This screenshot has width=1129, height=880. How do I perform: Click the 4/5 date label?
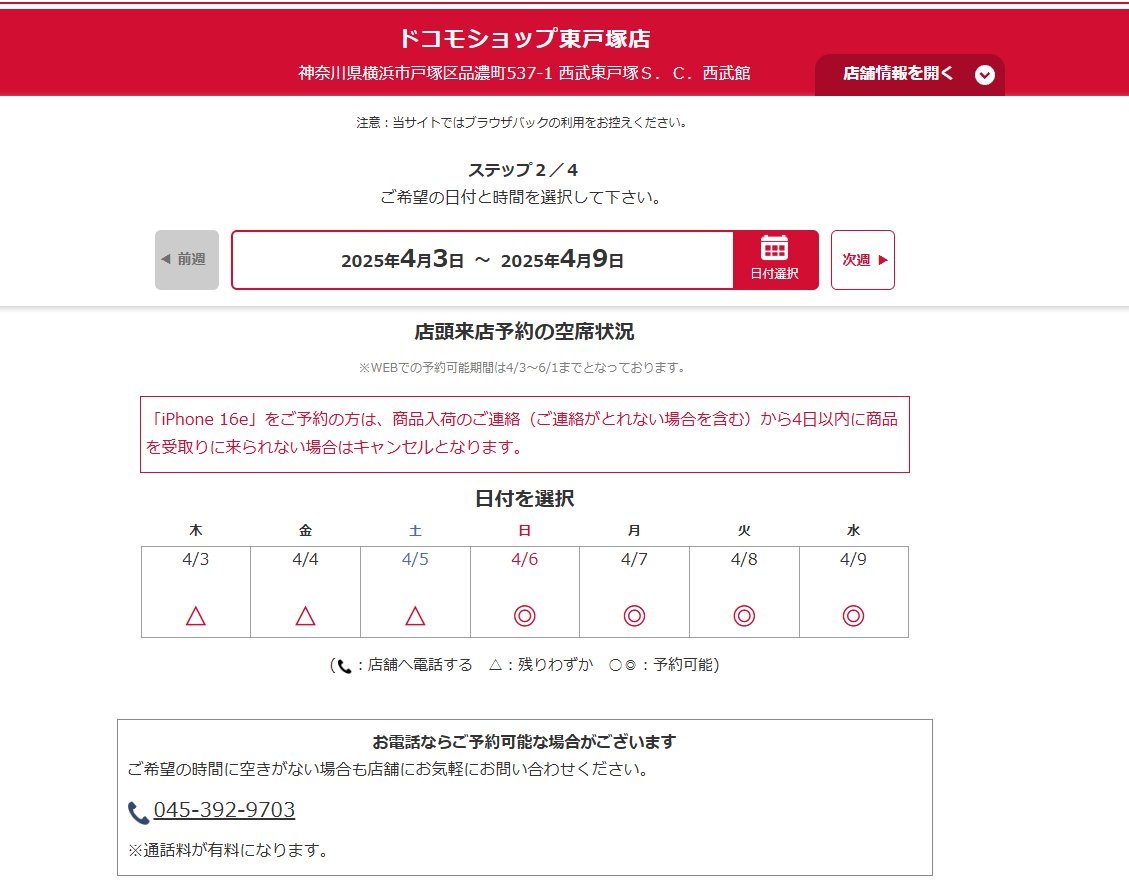(415, 559)
